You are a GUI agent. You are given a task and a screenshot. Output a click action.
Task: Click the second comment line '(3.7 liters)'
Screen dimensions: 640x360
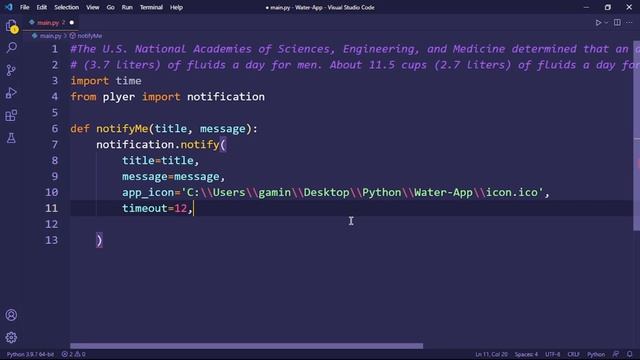[x=355, y=65]
